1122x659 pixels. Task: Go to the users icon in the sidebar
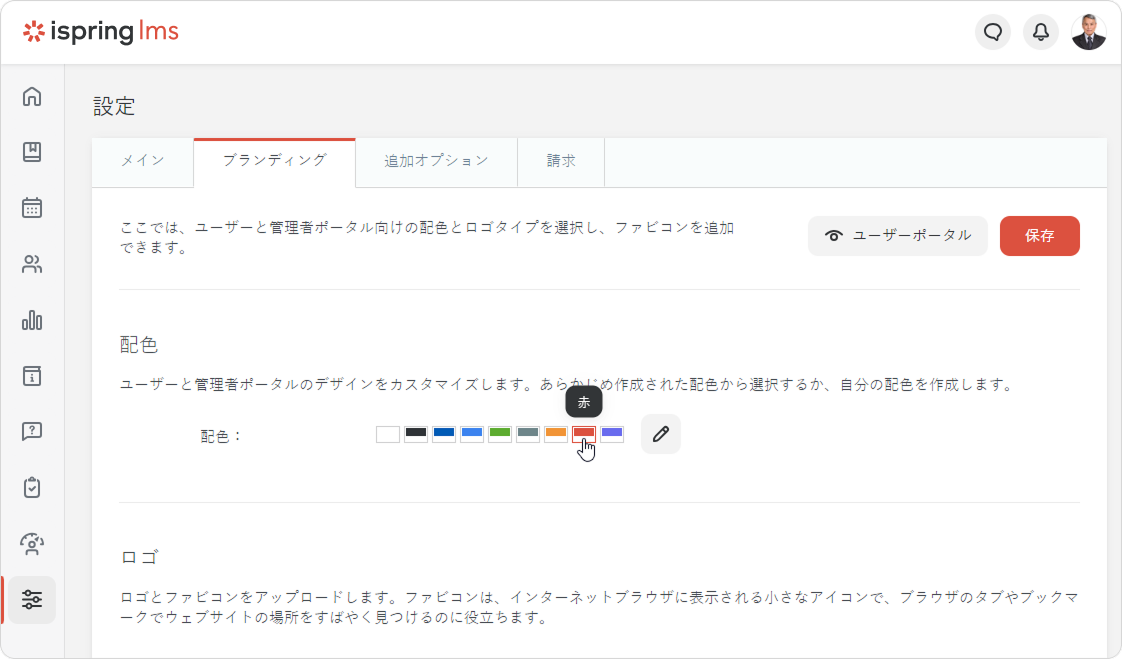click(32, 265)
